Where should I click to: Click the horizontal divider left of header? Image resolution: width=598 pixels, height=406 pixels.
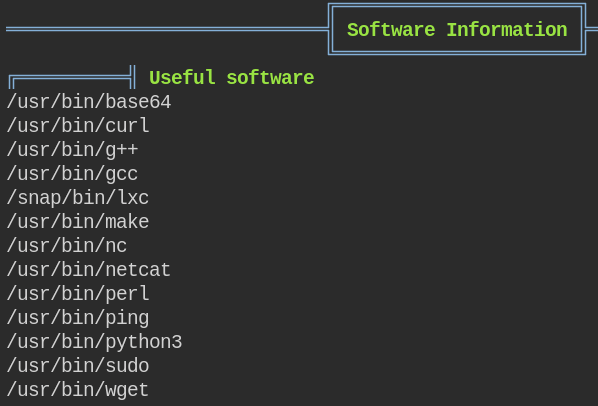(167, 29)
